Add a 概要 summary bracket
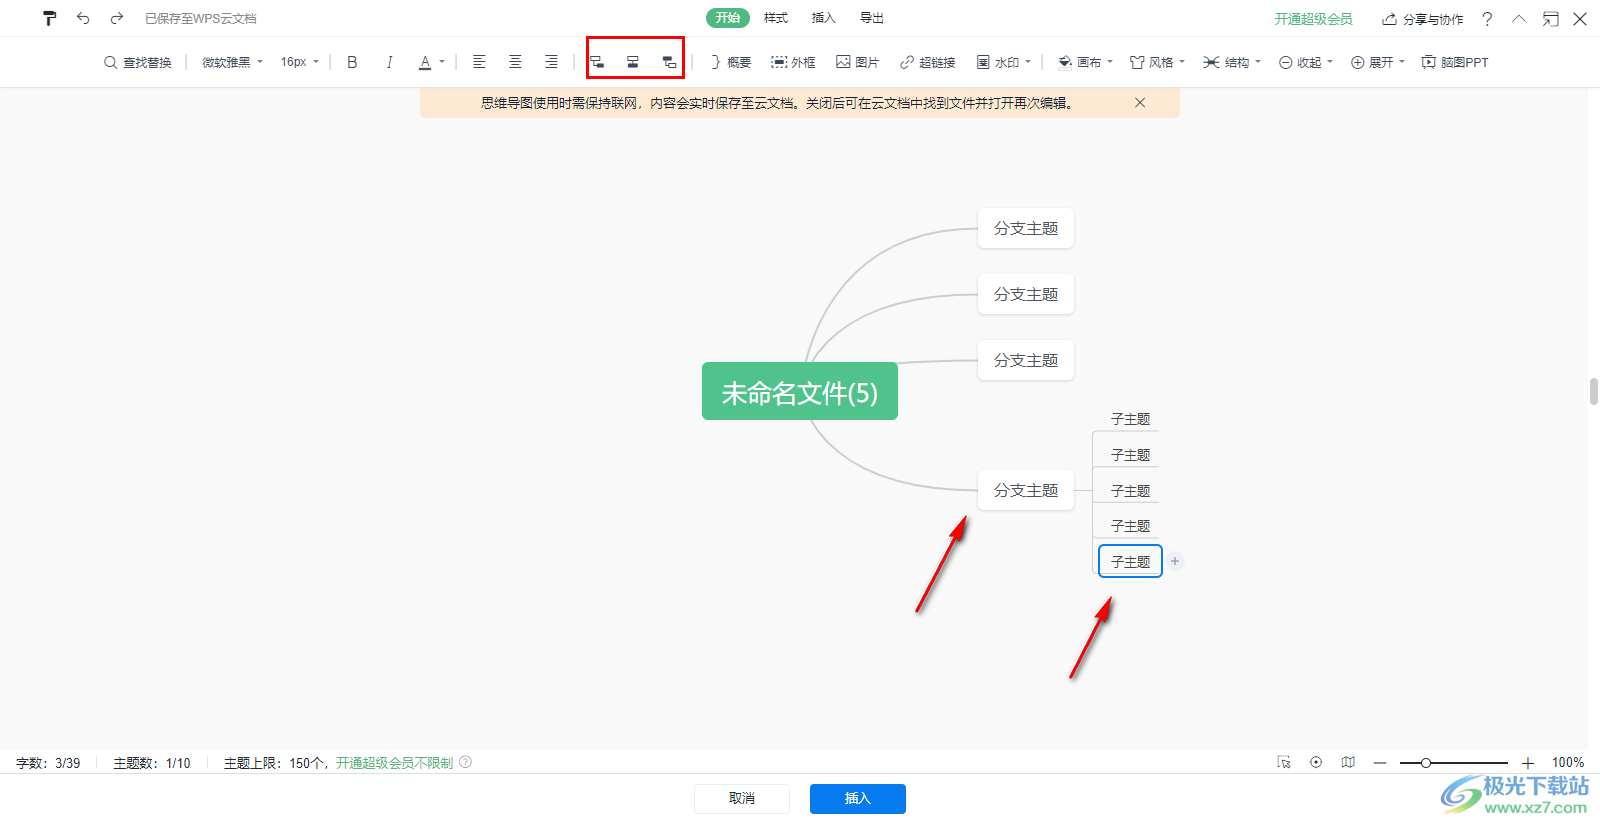The height and width of the screenshot is (824, 1600). [730, 62]
